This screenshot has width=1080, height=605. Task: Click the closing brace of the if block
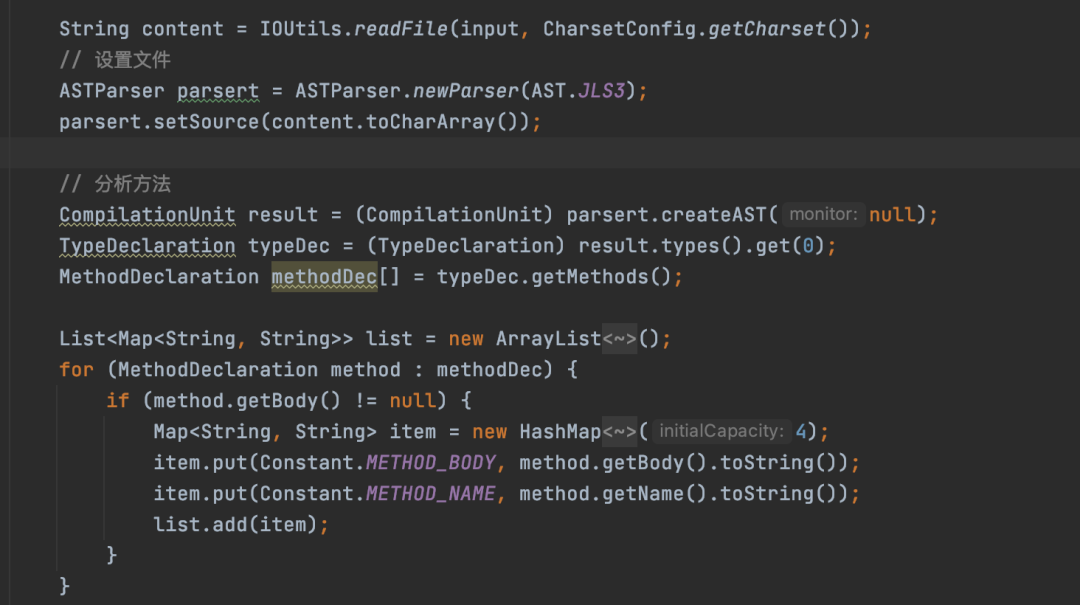(x=112, y=555)
